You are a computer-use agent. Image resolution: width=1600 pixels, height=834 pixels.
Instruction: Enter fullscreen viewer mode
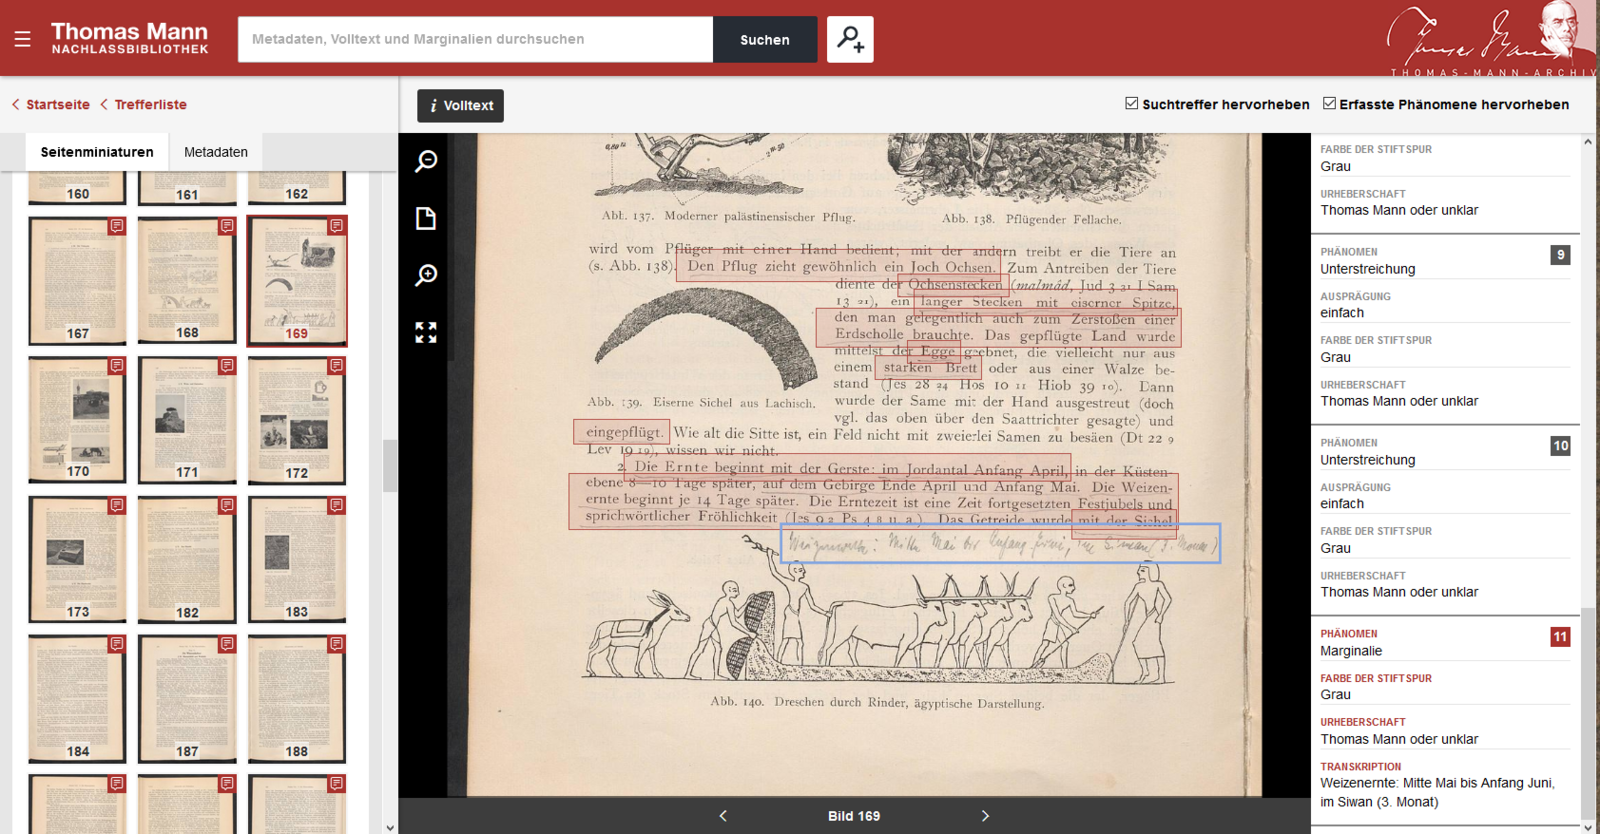point(426,332)
